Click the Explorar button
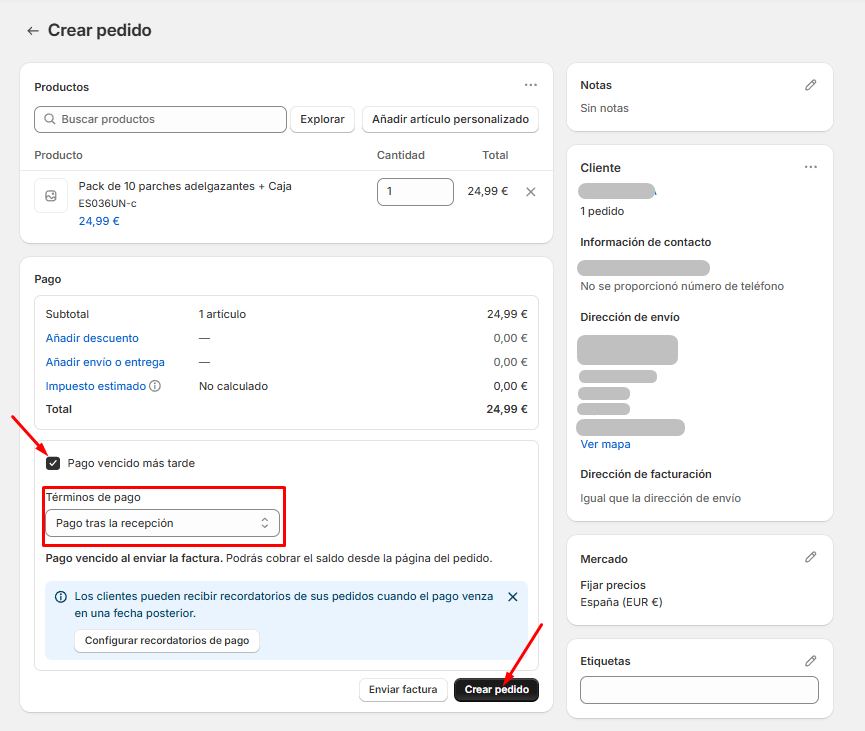This screenshot has height=731, width=865. point(322,119)
